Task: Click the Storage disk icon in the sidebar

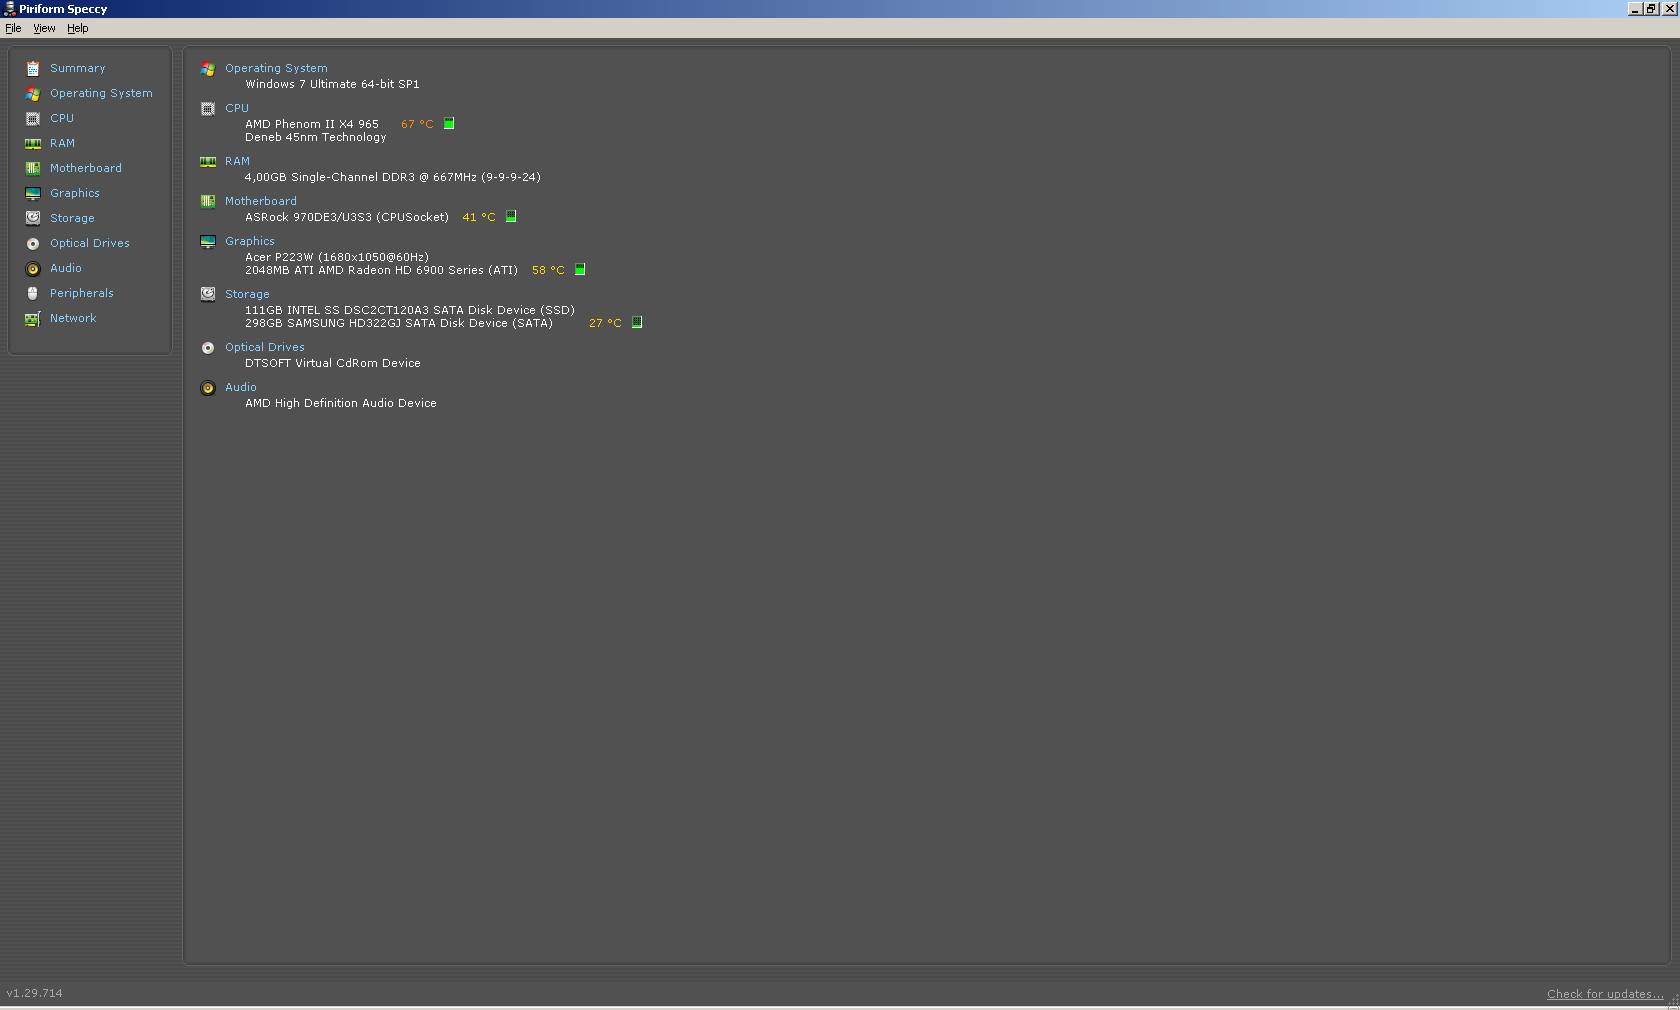Action: click(33, 219)
